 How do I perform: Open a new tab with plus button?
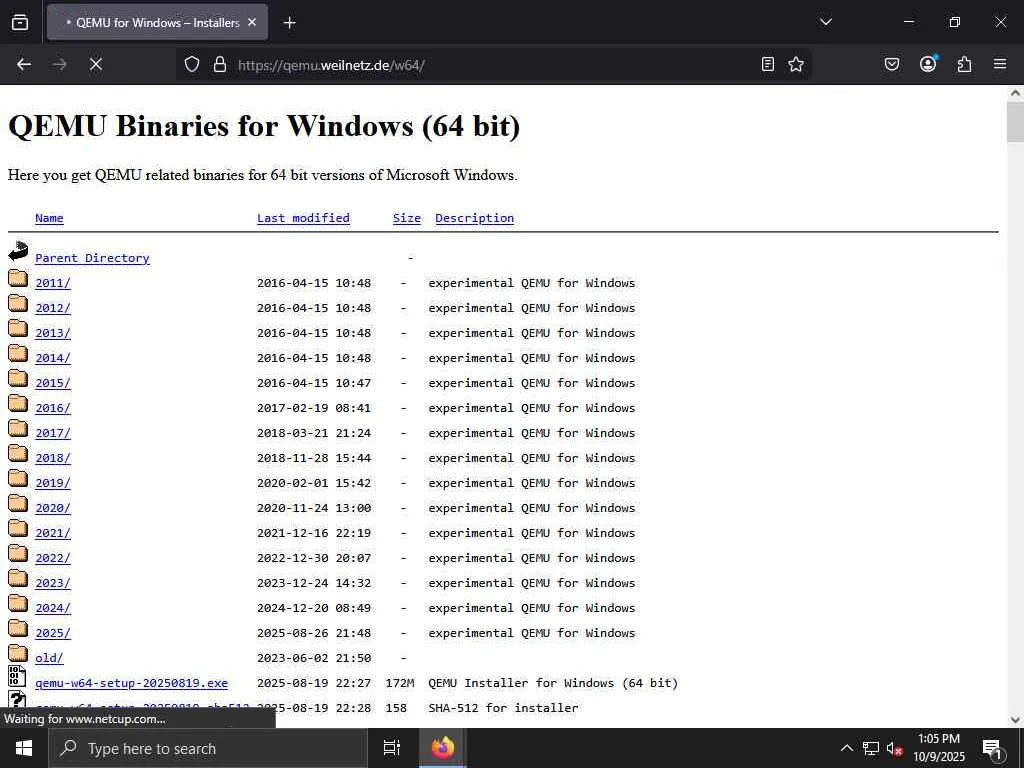coord(289,23)
